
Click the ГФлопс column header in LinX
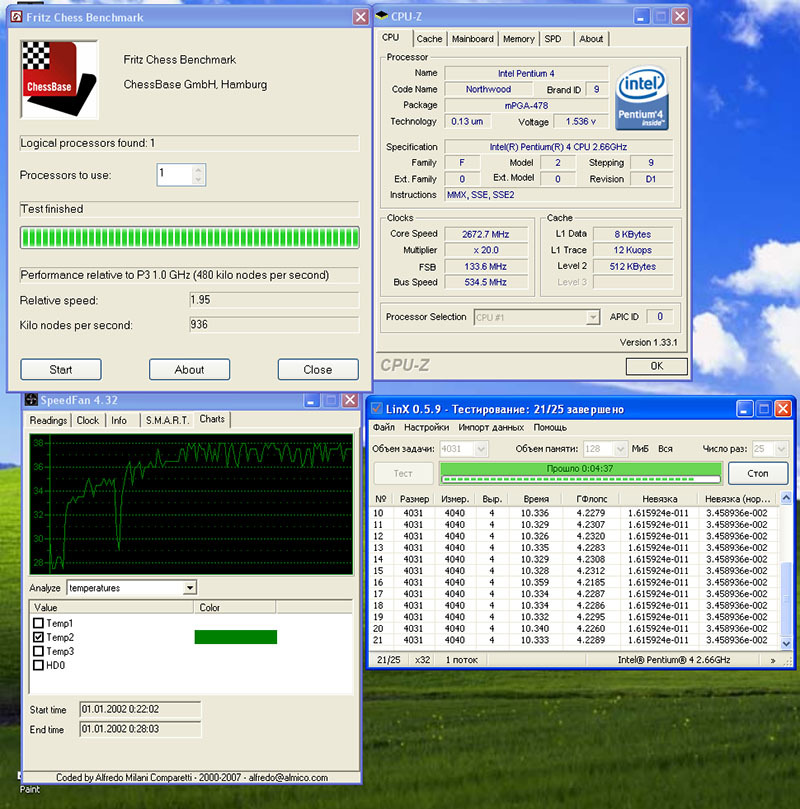592,499
